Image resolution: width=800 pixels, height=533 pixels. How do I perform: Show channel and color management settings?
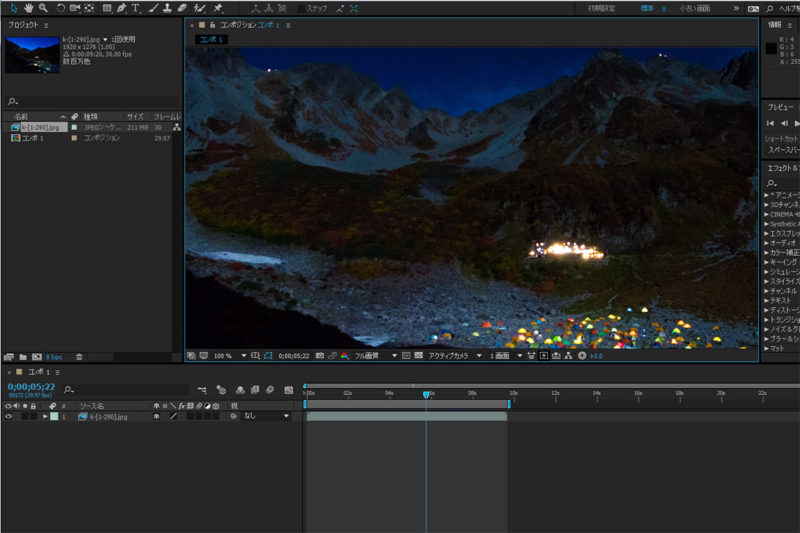(x=345, y=356)
